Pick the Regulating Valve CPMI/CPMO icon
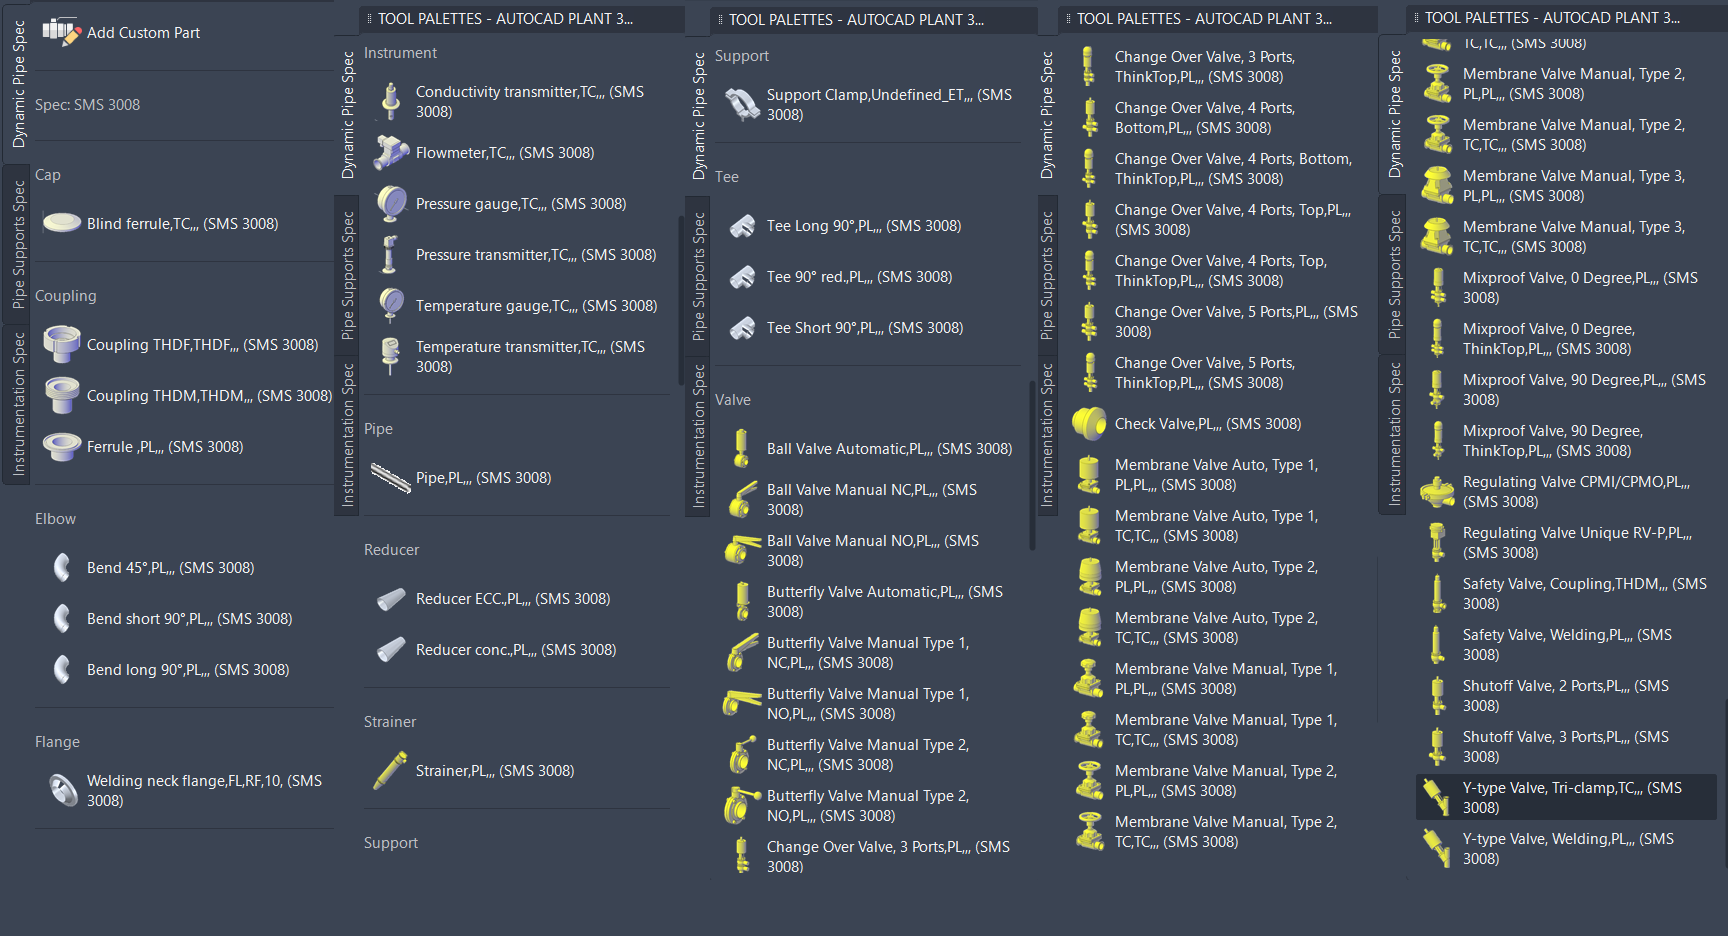Screen dimensions: 1728x936 coord(1437,491)
